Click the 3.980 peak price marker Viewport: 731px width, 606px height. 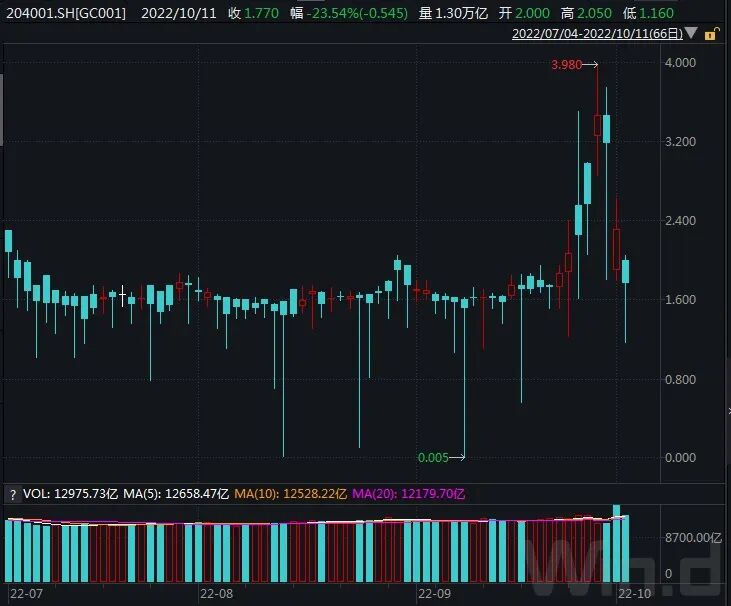point(566,65)
